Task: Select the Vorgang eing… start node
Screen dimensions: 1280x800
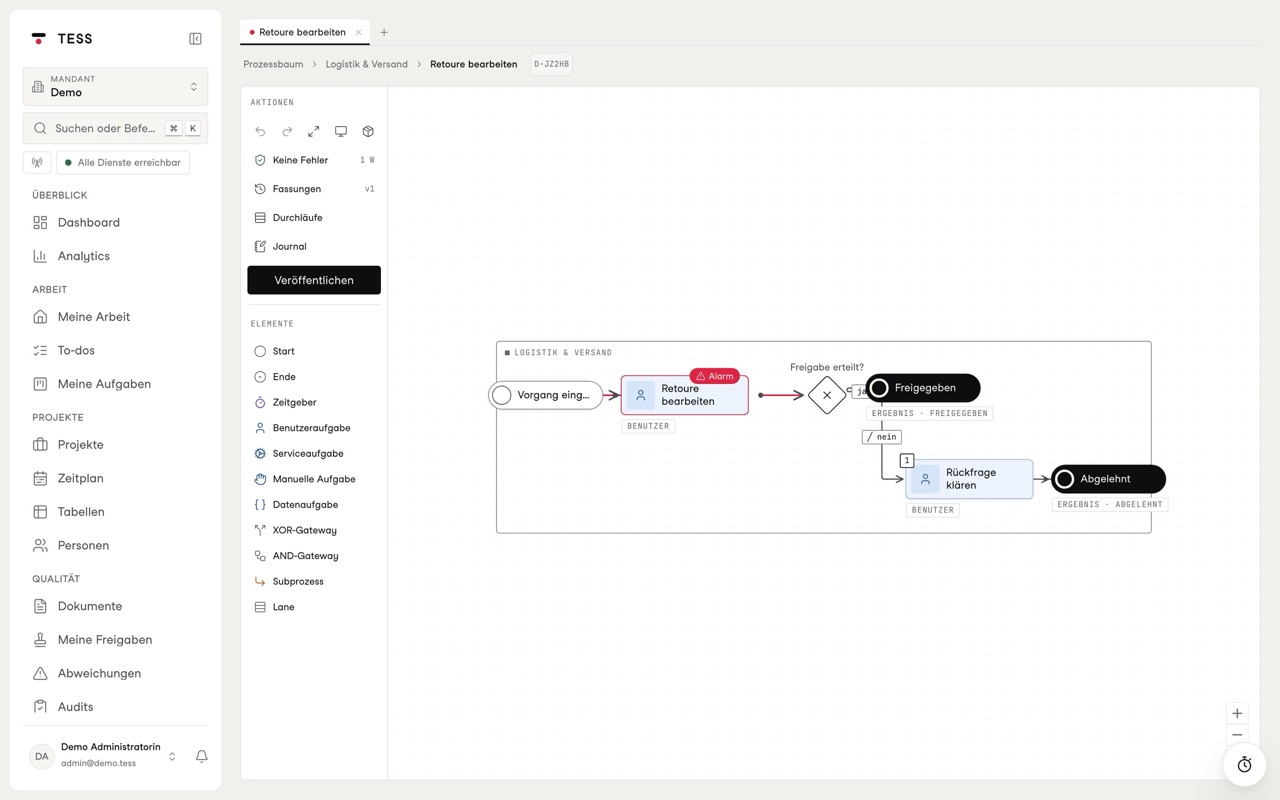Action: point(545,395)
